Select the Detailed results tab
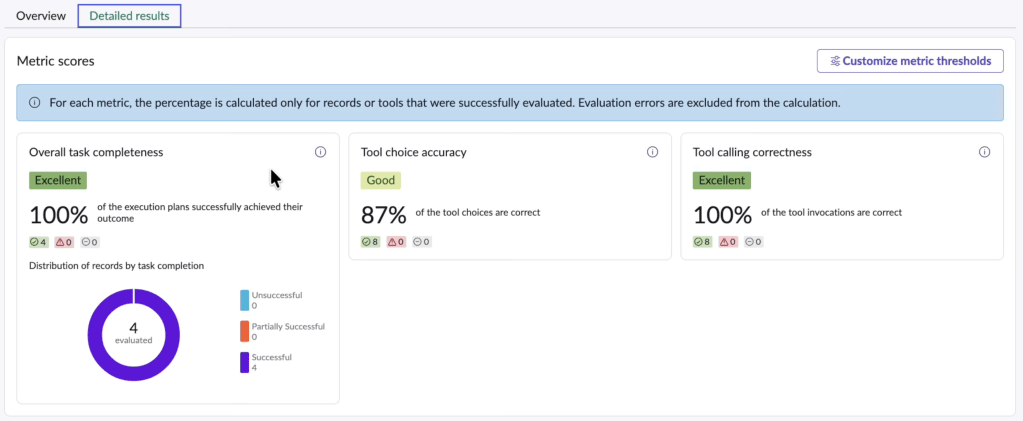Viewport: 1023px width, 421px height. 129,16
